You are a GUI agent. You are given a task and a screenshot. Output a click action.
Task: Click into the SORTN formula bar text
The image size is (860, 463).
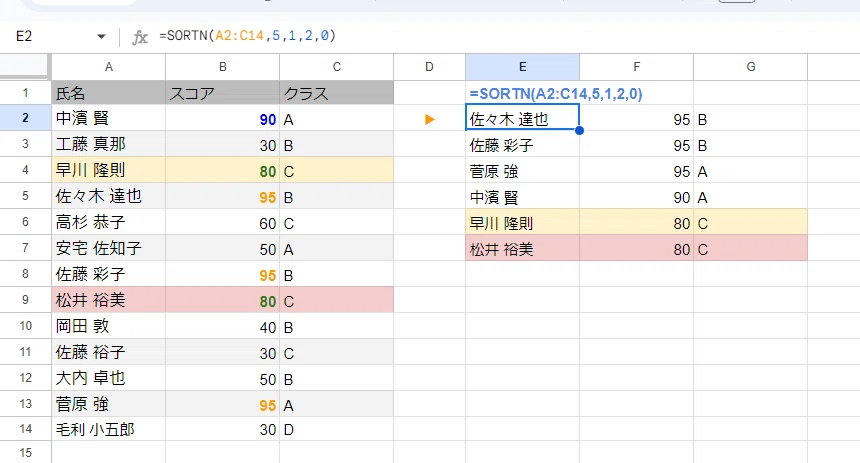click(247, 36)
